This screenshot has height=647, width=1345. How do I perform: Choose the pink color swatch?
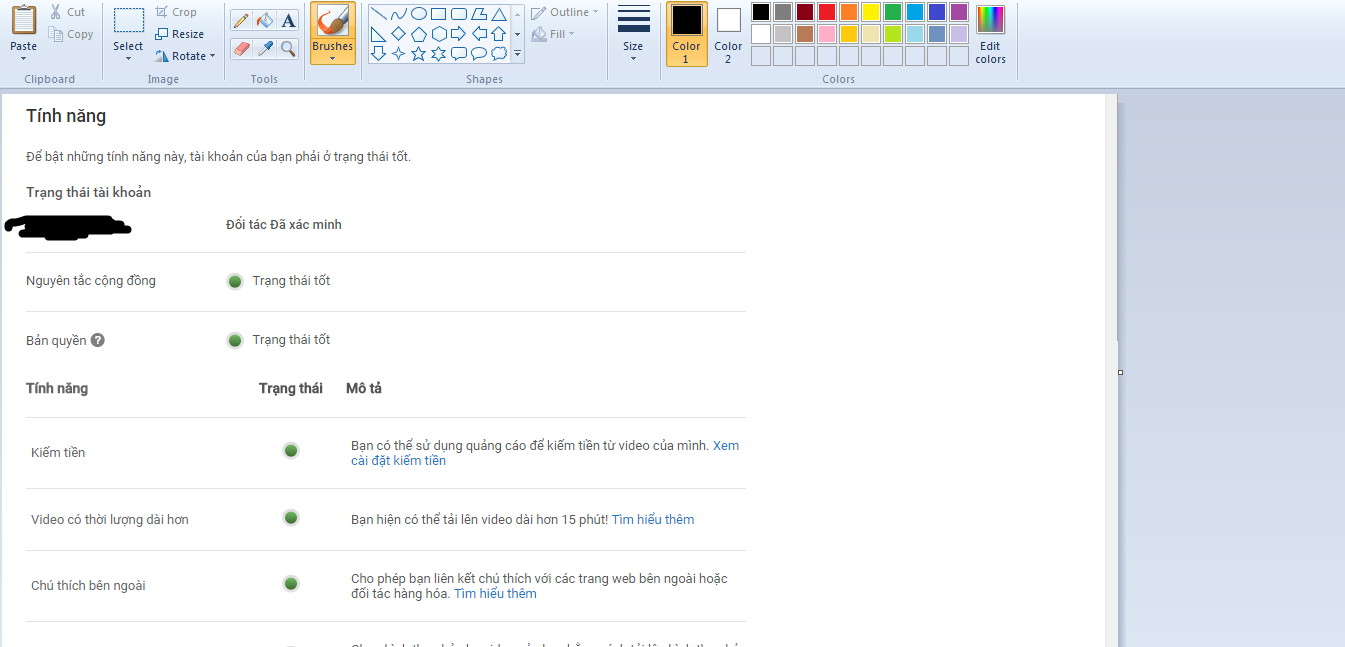pyautogui.click(x=827, y=34)
